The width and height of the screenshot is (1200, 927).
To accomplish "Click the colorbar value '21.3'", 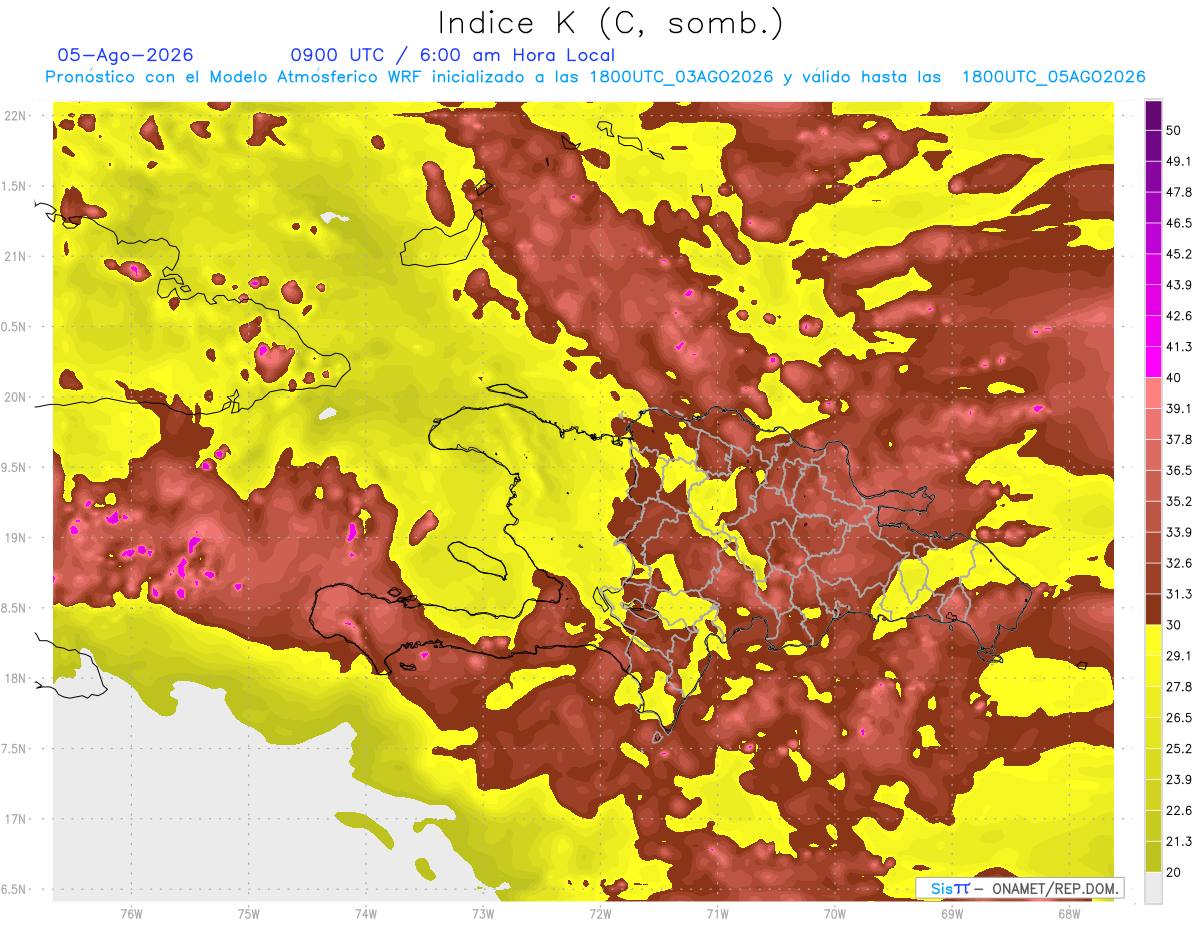I will (1179, 841).
